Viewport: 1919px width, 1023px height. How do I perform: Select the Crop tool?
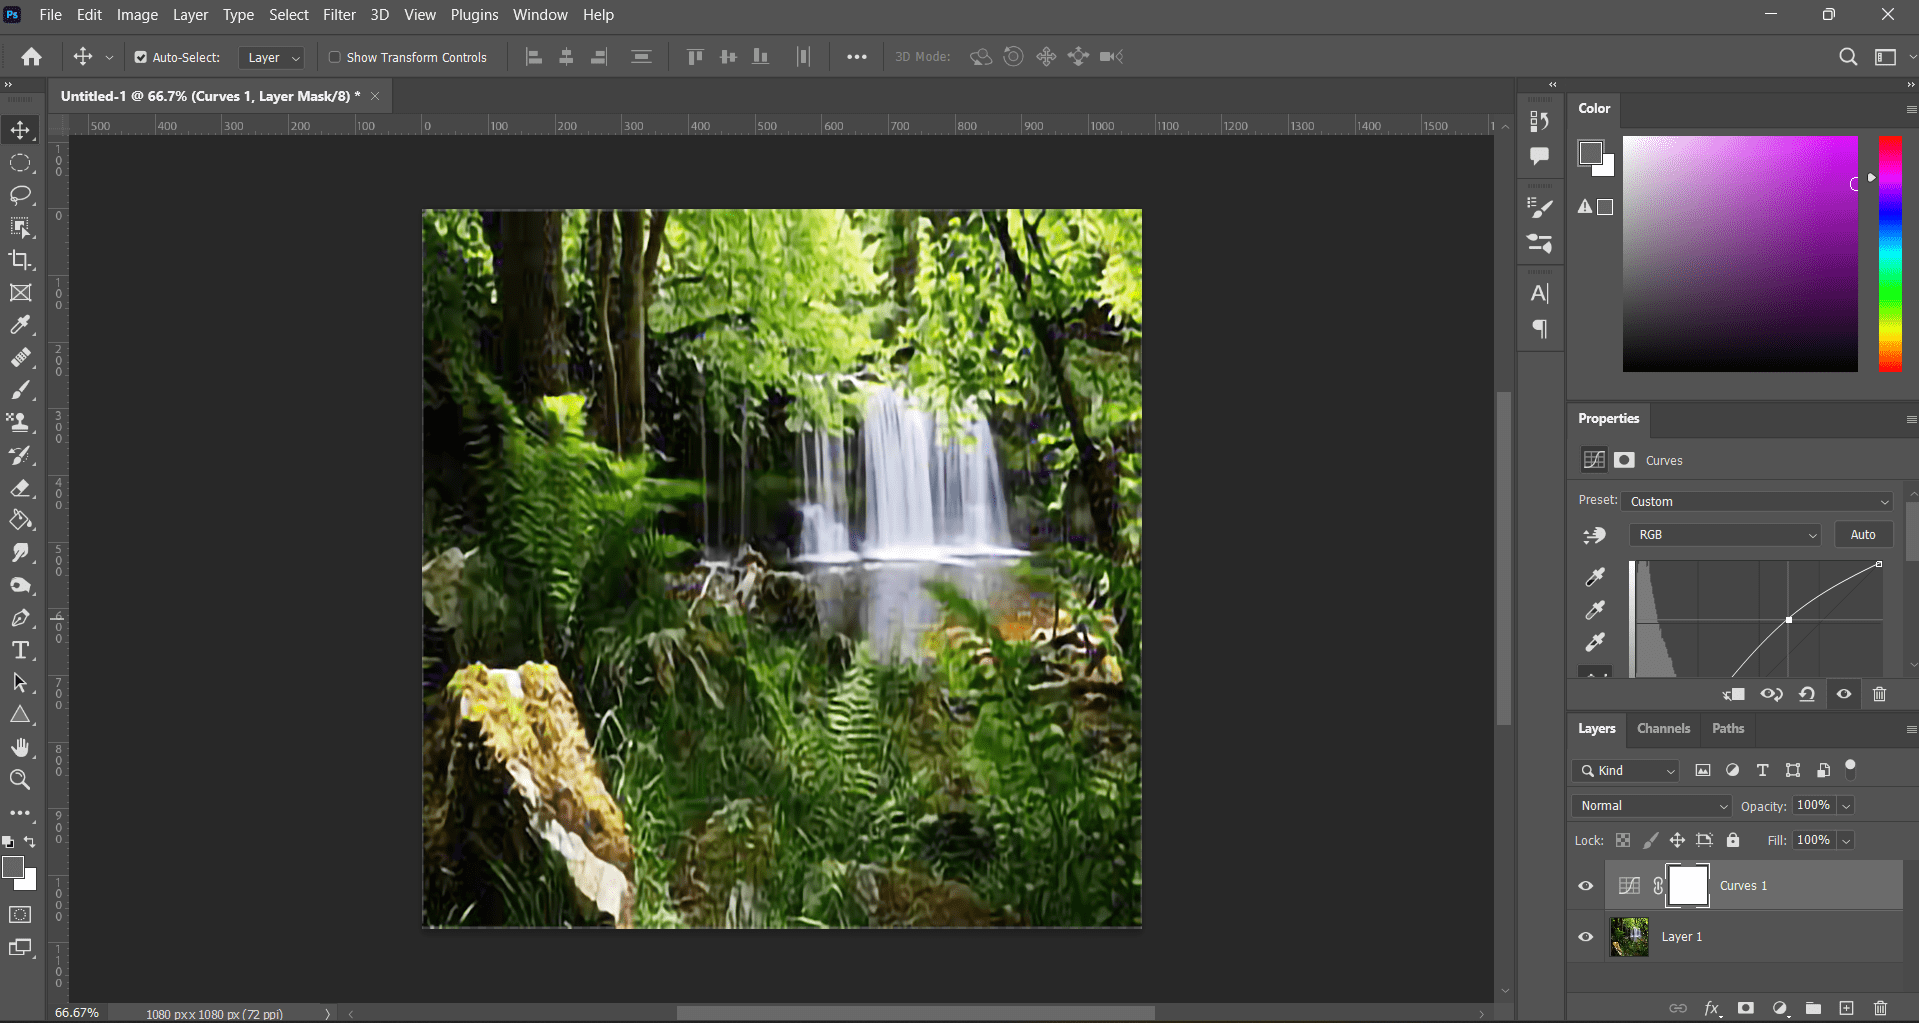(x=21, y=260)
